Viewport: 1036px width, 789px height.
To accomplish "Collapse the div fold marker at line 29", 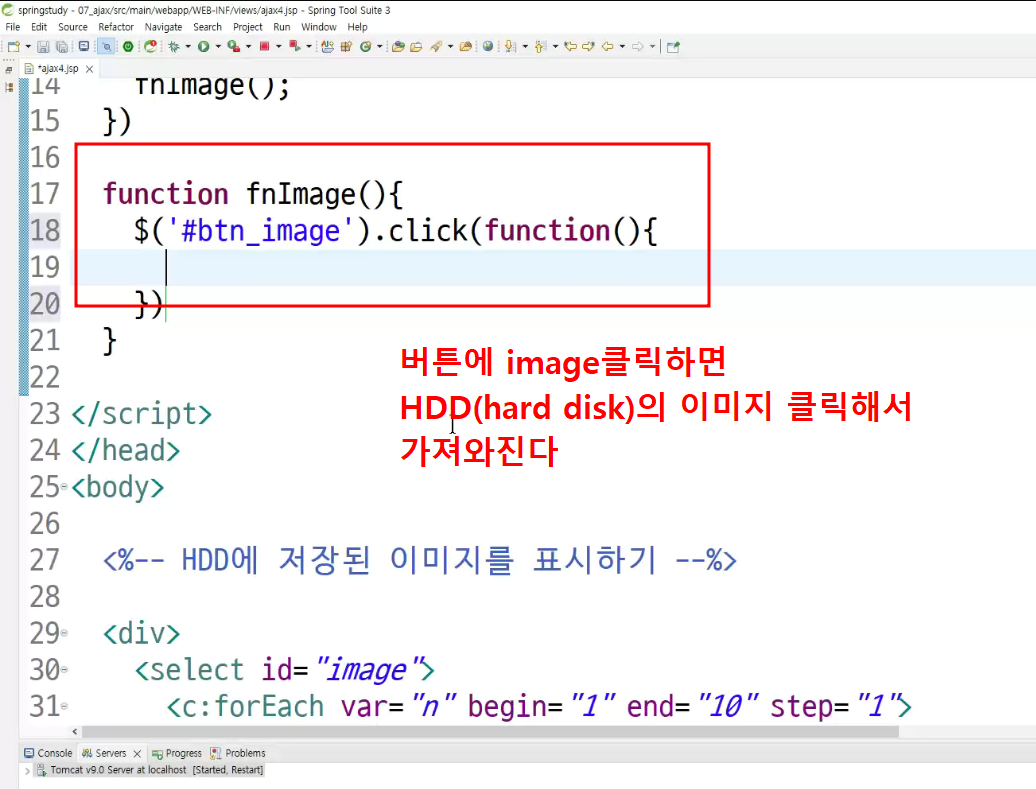I will tap(64, 633).
